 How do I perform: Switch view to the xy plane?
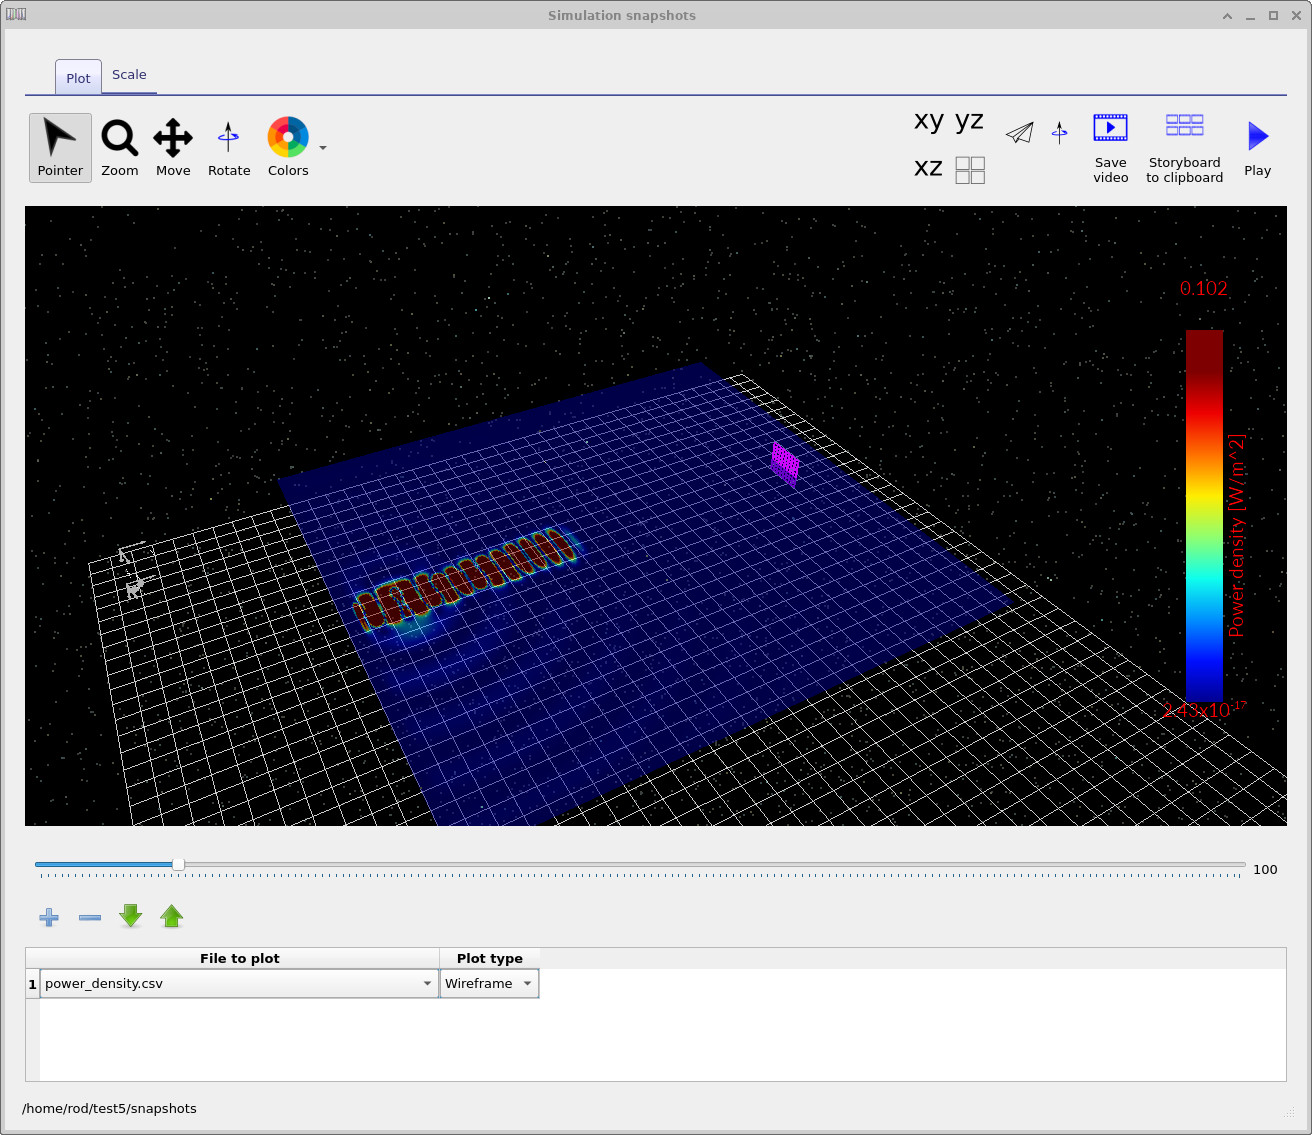[x=926, y=121]
